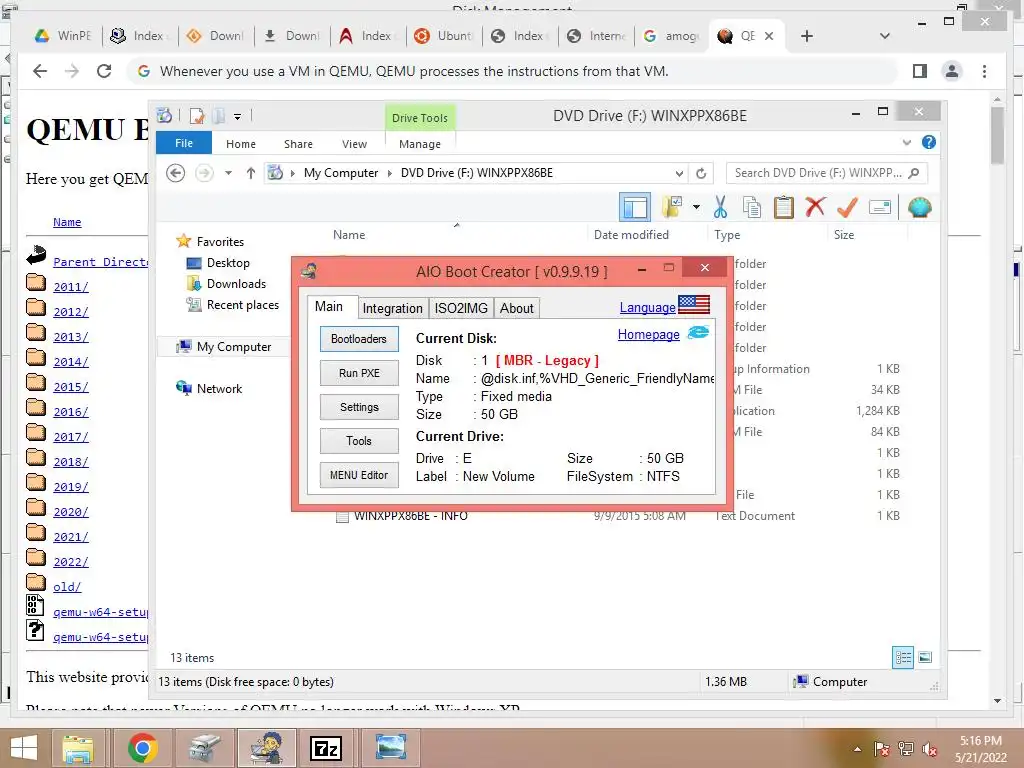Select Recent places in navigation pane
Viewport: 1024px width, 768px height.
pyautogui.click(x=232, y=305)
